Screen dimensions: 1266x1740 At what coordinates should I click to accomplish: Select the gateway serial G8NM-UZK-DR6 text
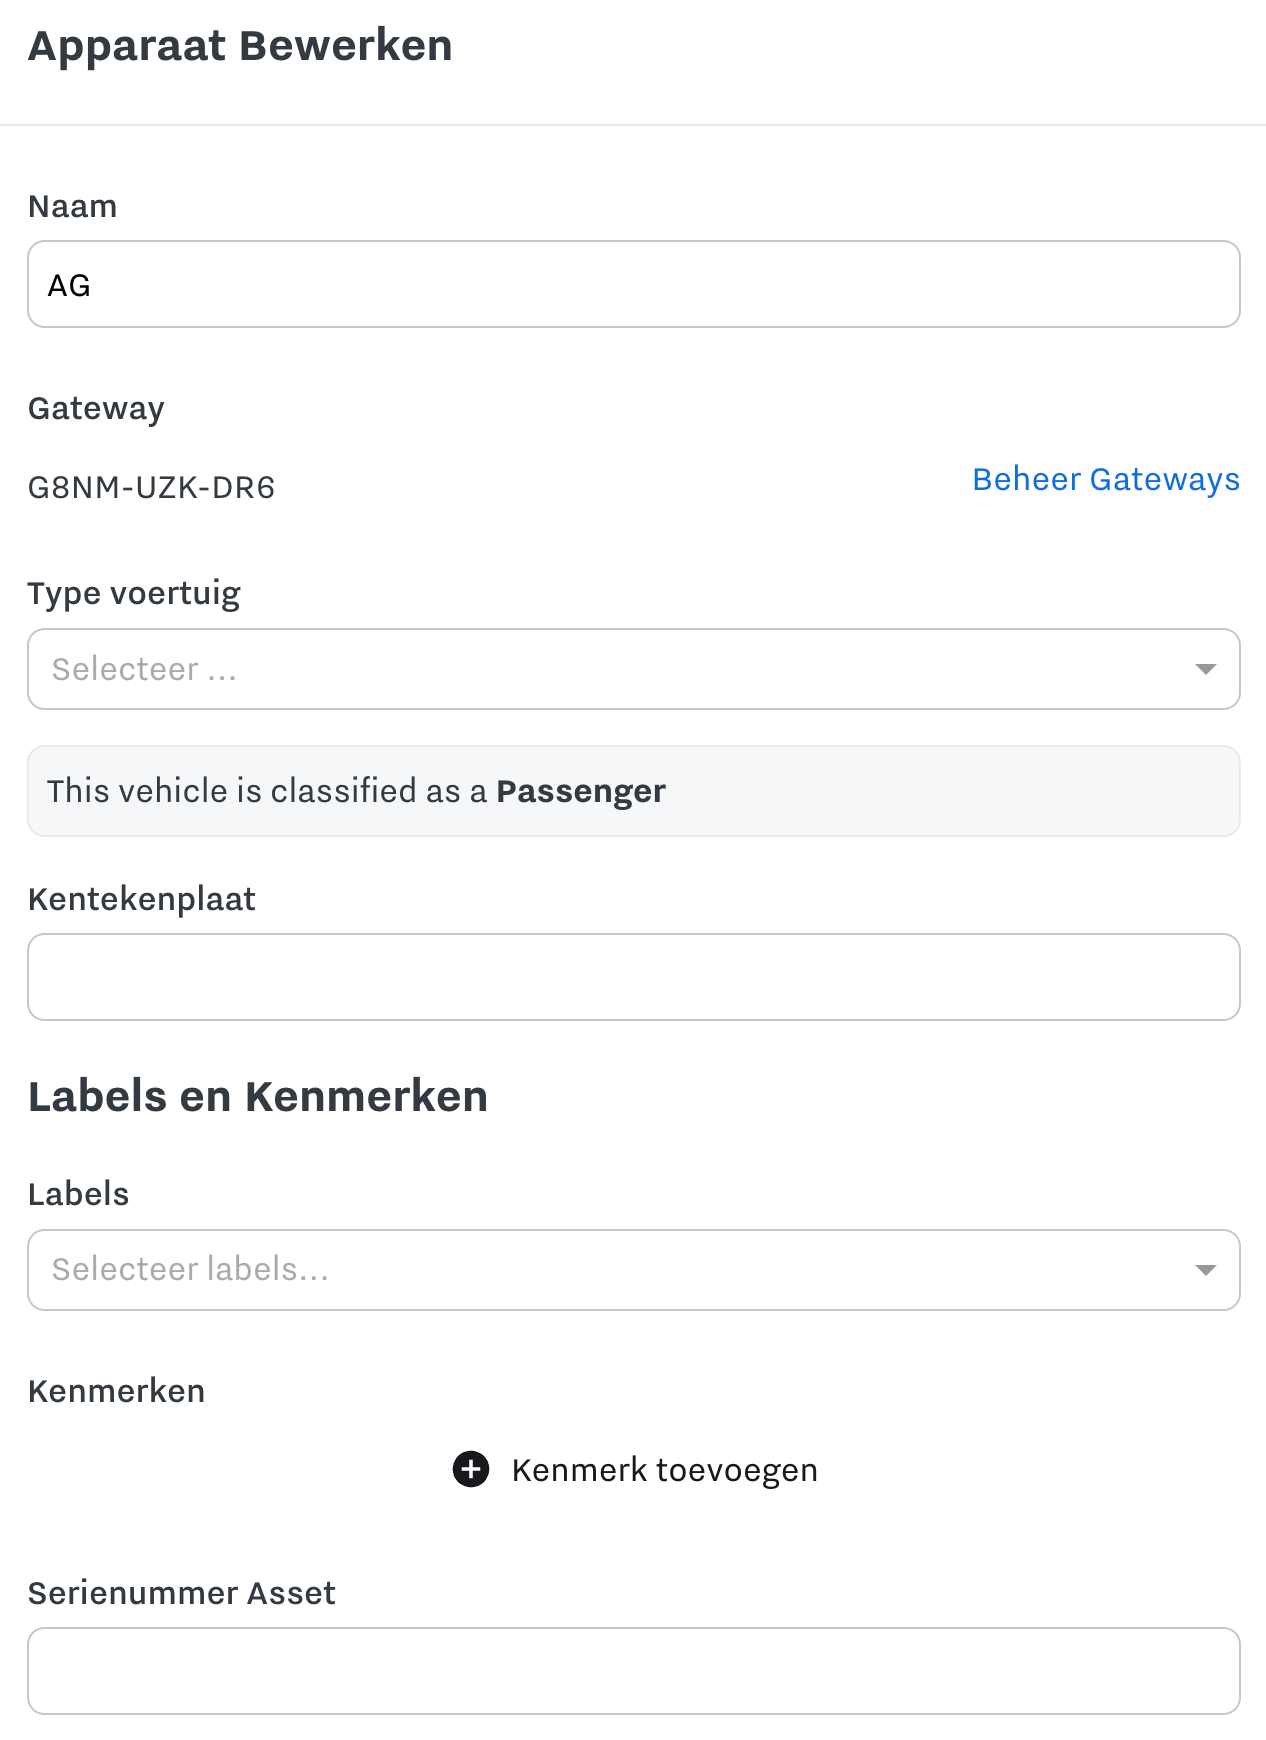pos(151,488)
